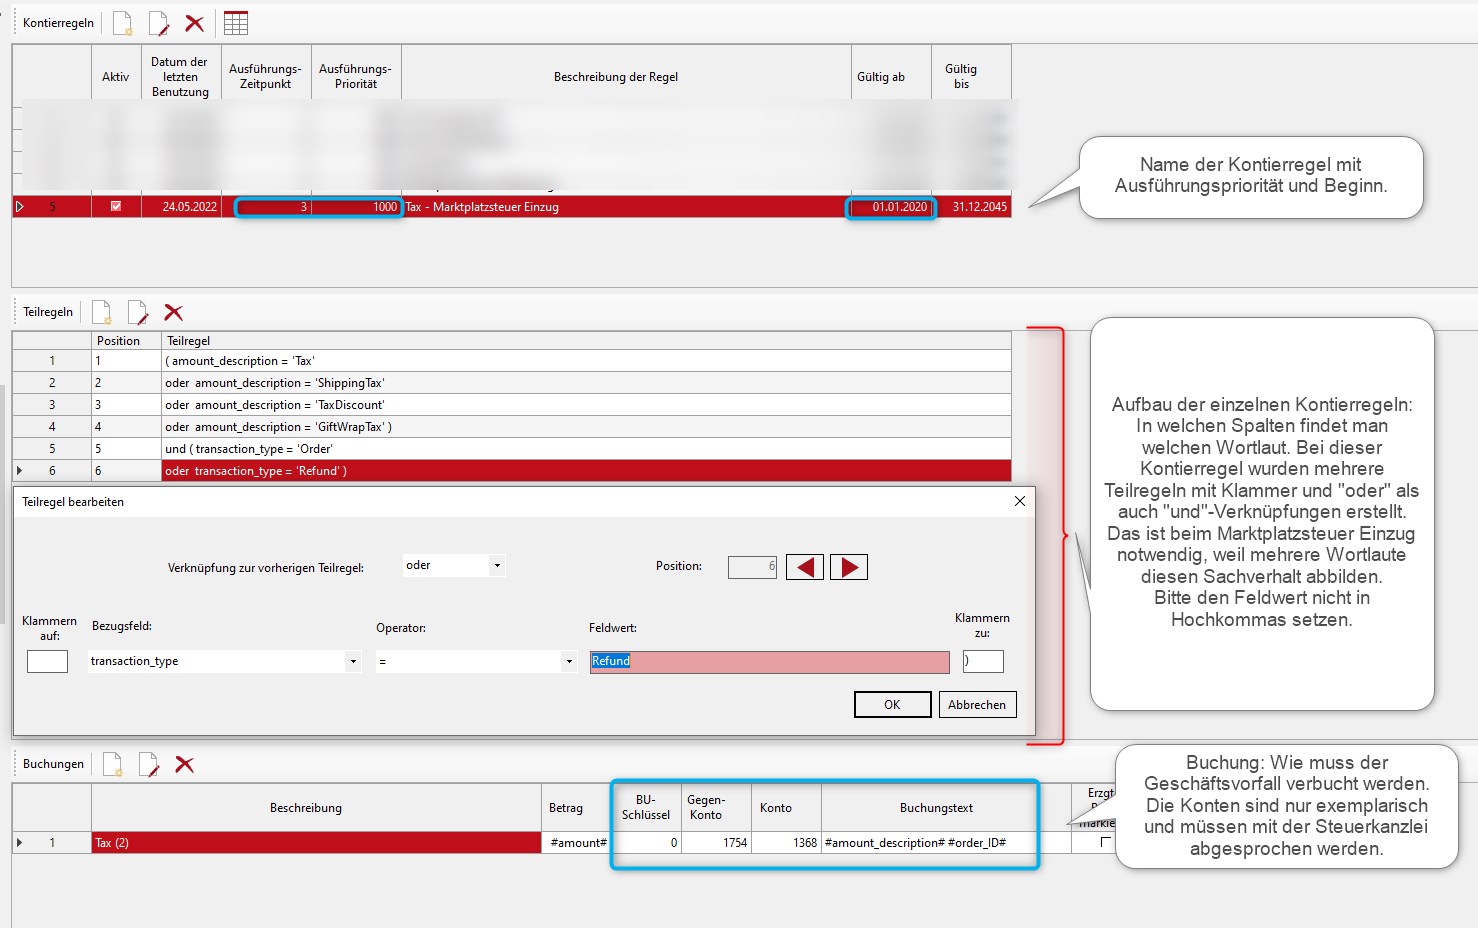Toggle checkbox in Tax (2) booking row
The width and height of the screenshot is (1478, 928).
pyautogui.click(x=1105, y=842)
